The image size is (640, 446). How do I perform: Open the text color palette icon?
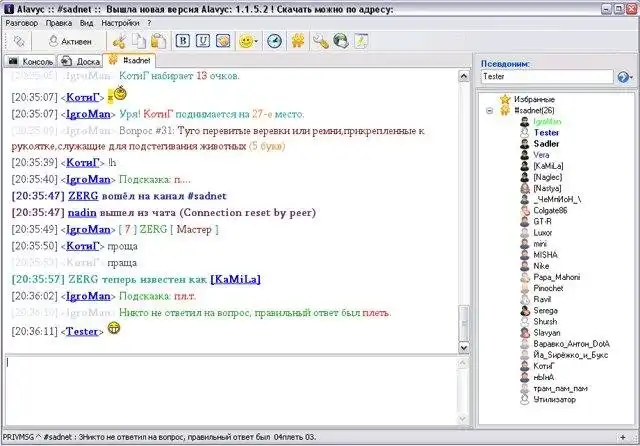[x=223, y=41]
